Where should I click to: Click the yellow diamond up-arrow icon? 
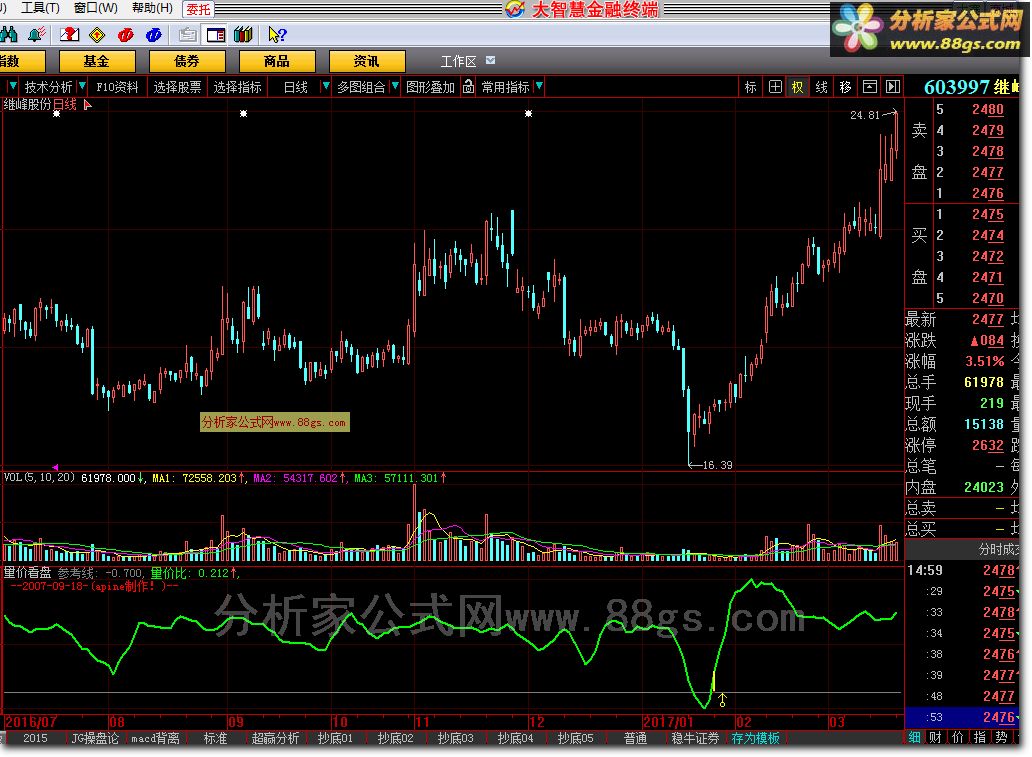tap(97, 34)
